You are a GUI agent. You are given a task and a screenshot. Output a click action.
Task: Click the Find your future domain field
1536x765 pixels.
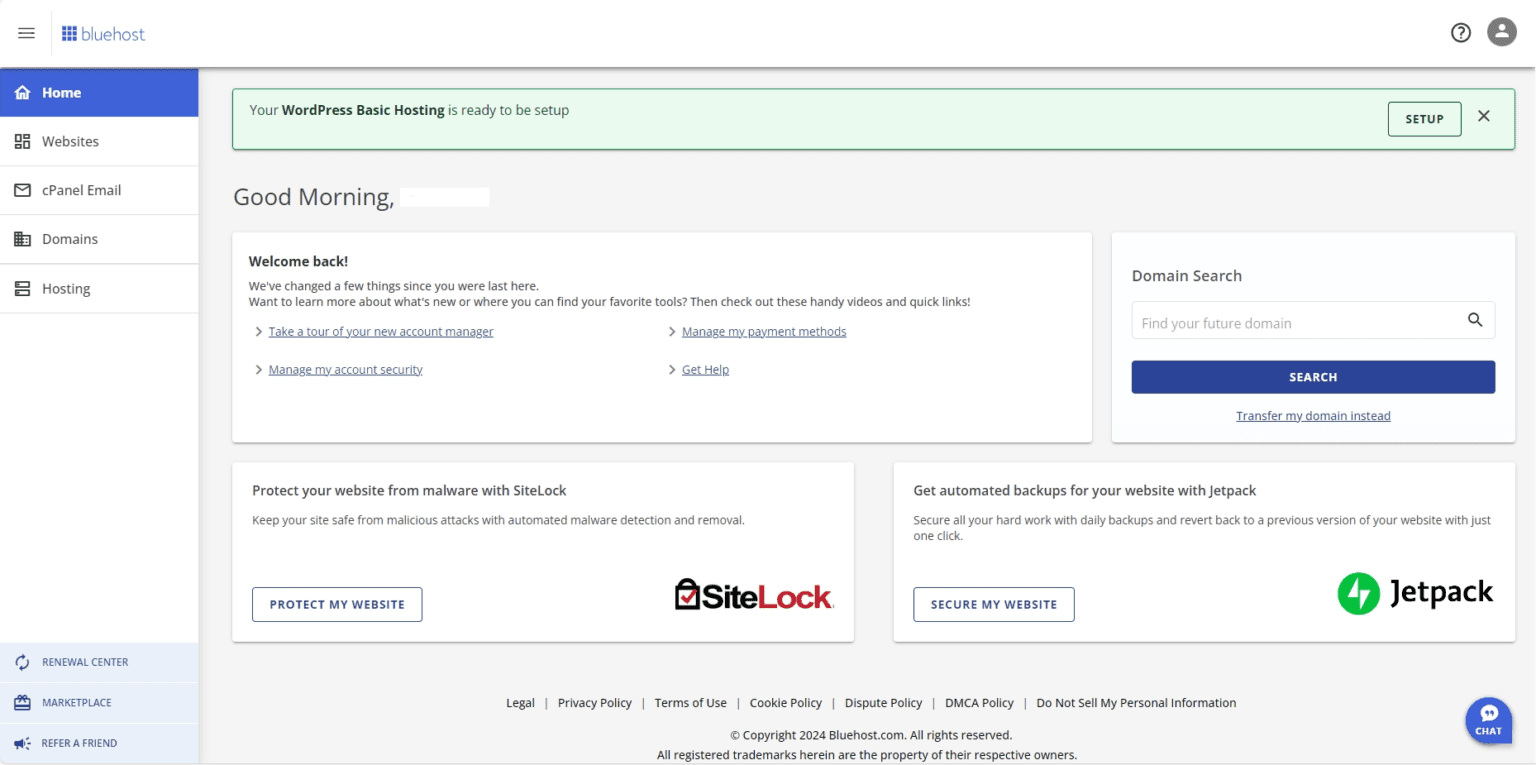(1290, 321)
